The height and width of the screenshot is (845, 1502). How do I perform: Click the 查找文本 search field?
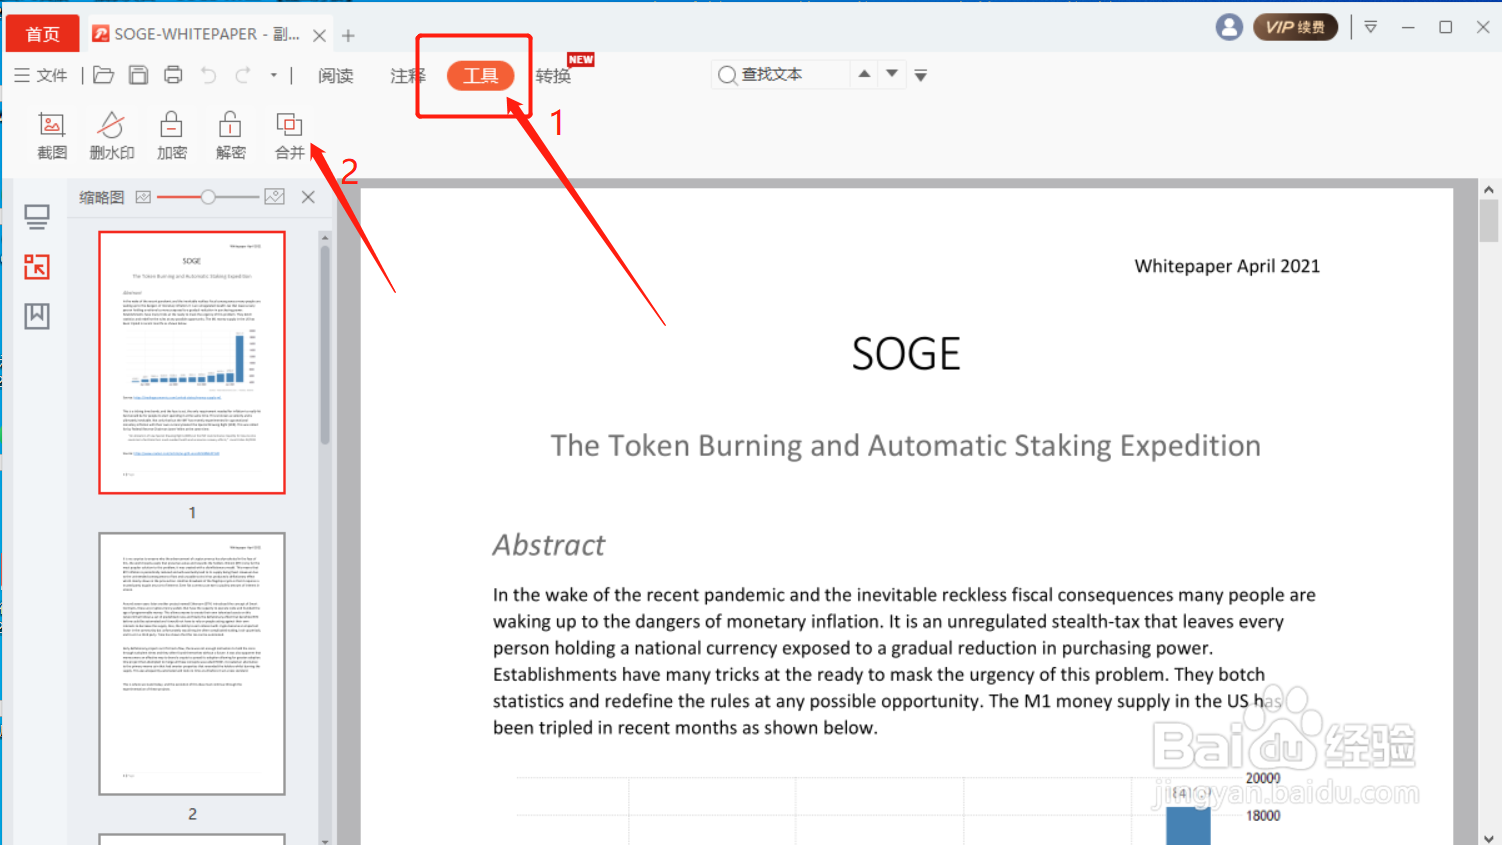[x=780, y=74]
